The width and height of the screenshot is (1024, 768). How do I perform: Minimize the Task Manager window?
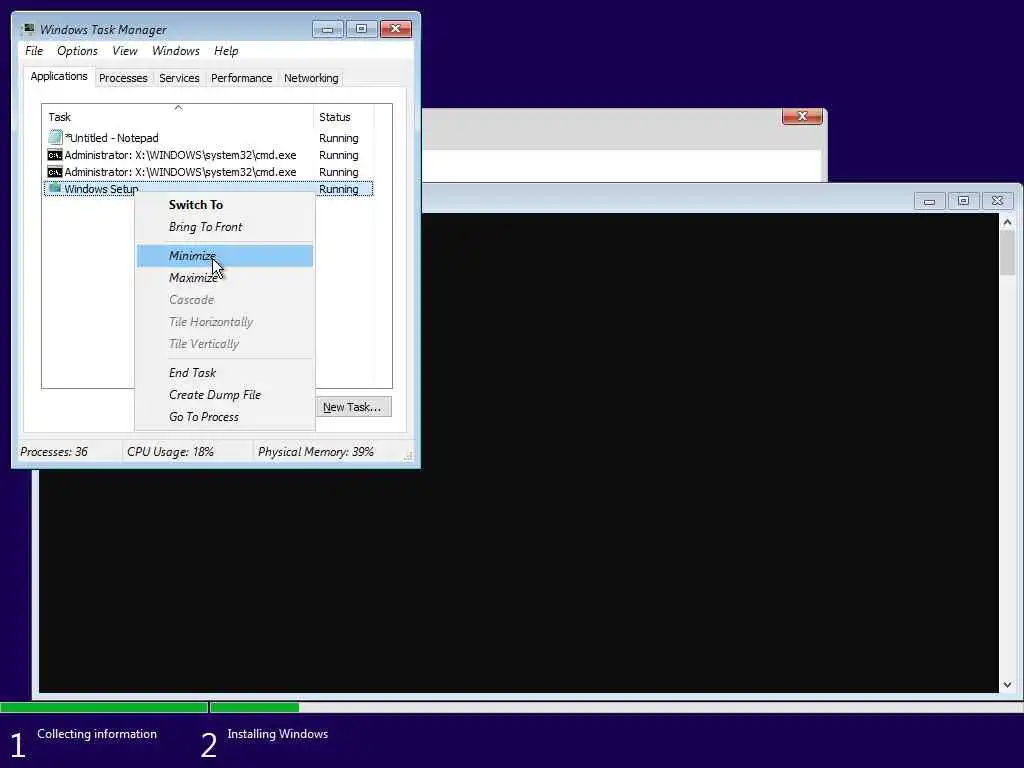click(328, 29)
